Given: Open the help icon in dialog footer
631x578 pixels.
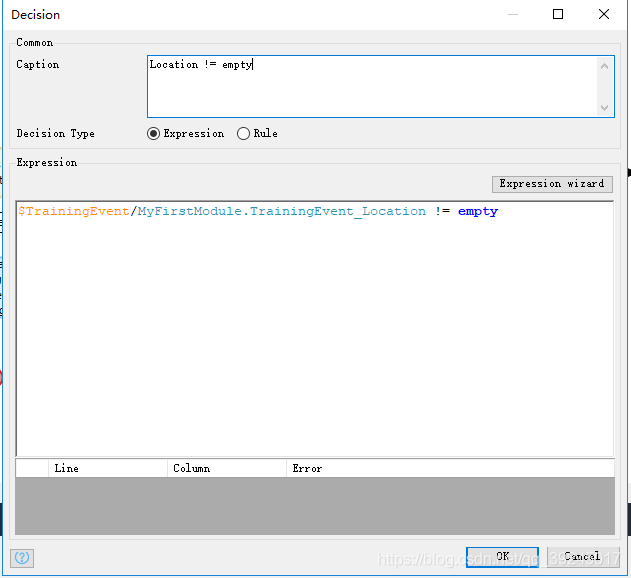Looking at the screenshot, I should click(x=22, y=557).
